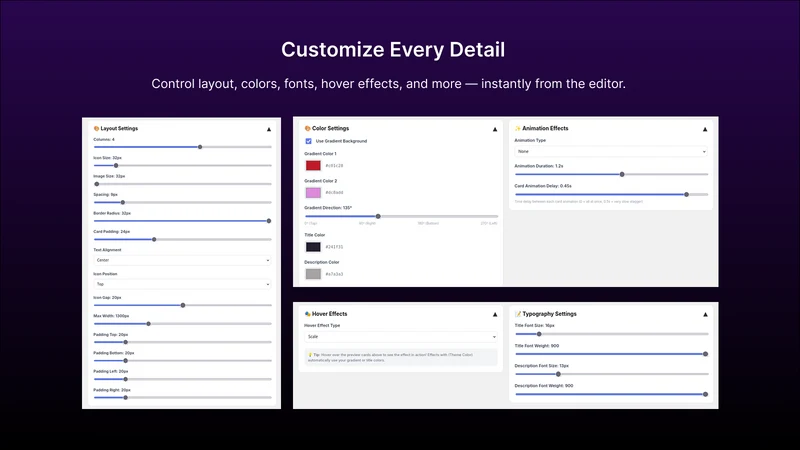Screen dimensions: 800x450
Task: Click the Columns: 4 label
Action: tap(104, 139)
